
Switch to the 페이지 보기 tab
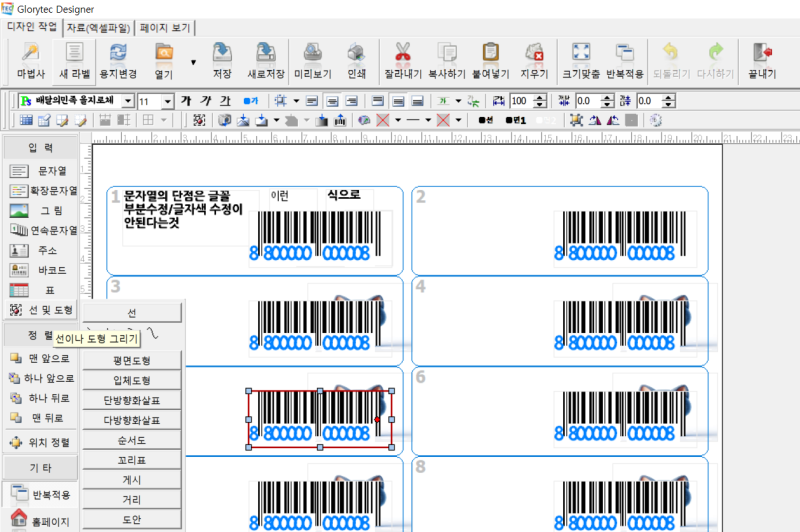point(165,27)
